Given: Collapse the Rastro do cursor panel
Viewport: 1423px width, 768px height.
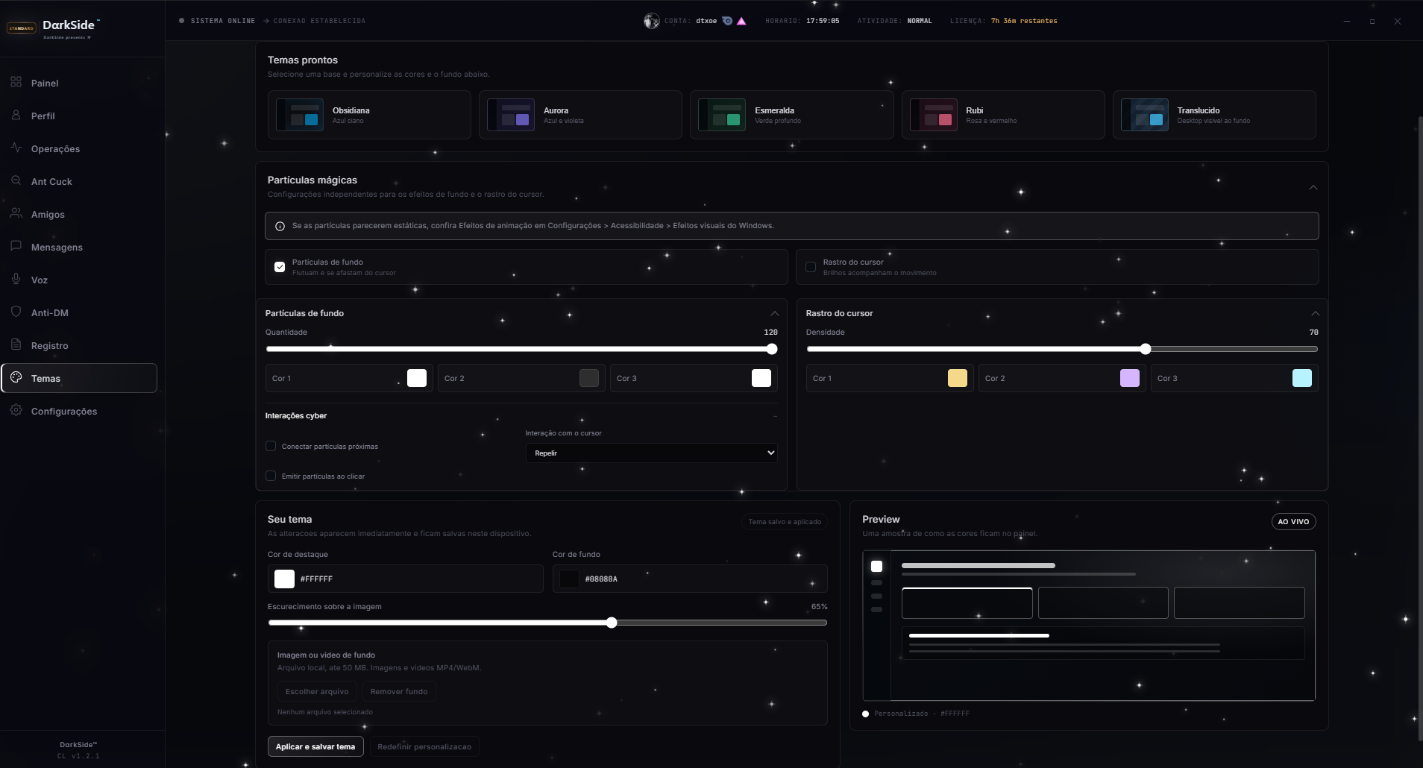Looking at the screenshot, I should pos(1315,313).
